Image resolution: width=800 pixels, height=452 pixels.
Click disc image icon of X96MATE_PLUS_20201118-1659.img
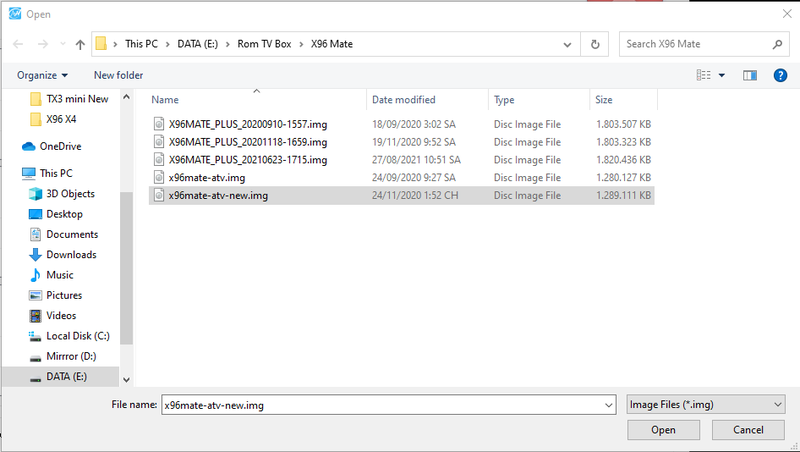pyautogui.click(x=159, y=142)
